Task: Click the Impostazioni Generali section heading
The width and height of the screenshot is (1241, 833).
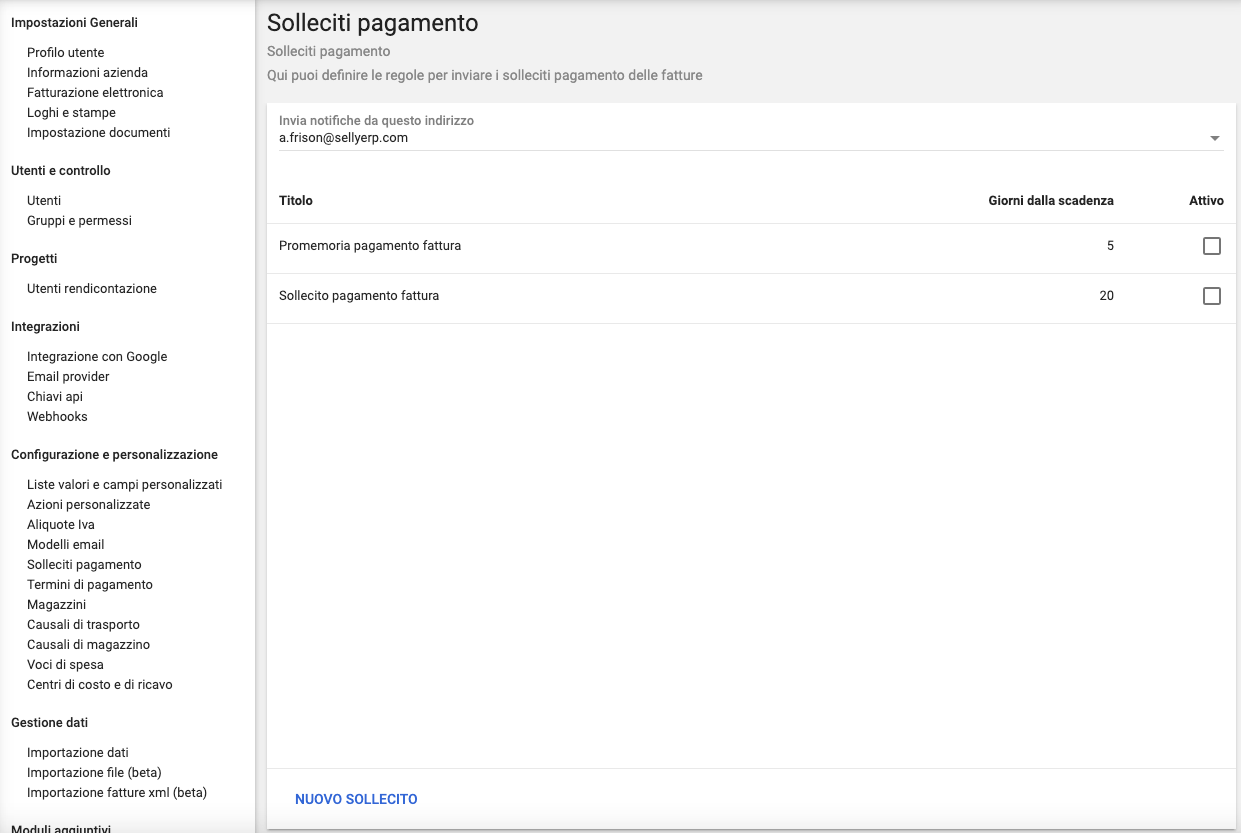Action: (74, 22)
